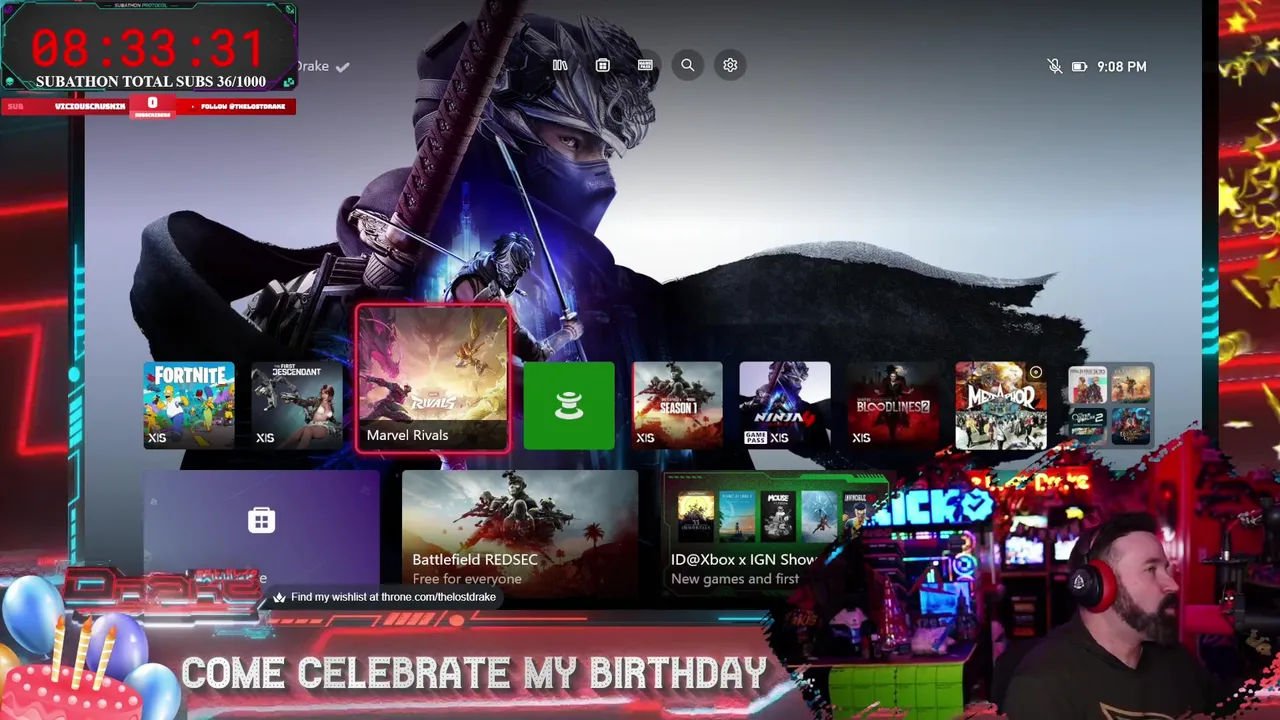Open the Settings gear icon

tap(730, 65)
